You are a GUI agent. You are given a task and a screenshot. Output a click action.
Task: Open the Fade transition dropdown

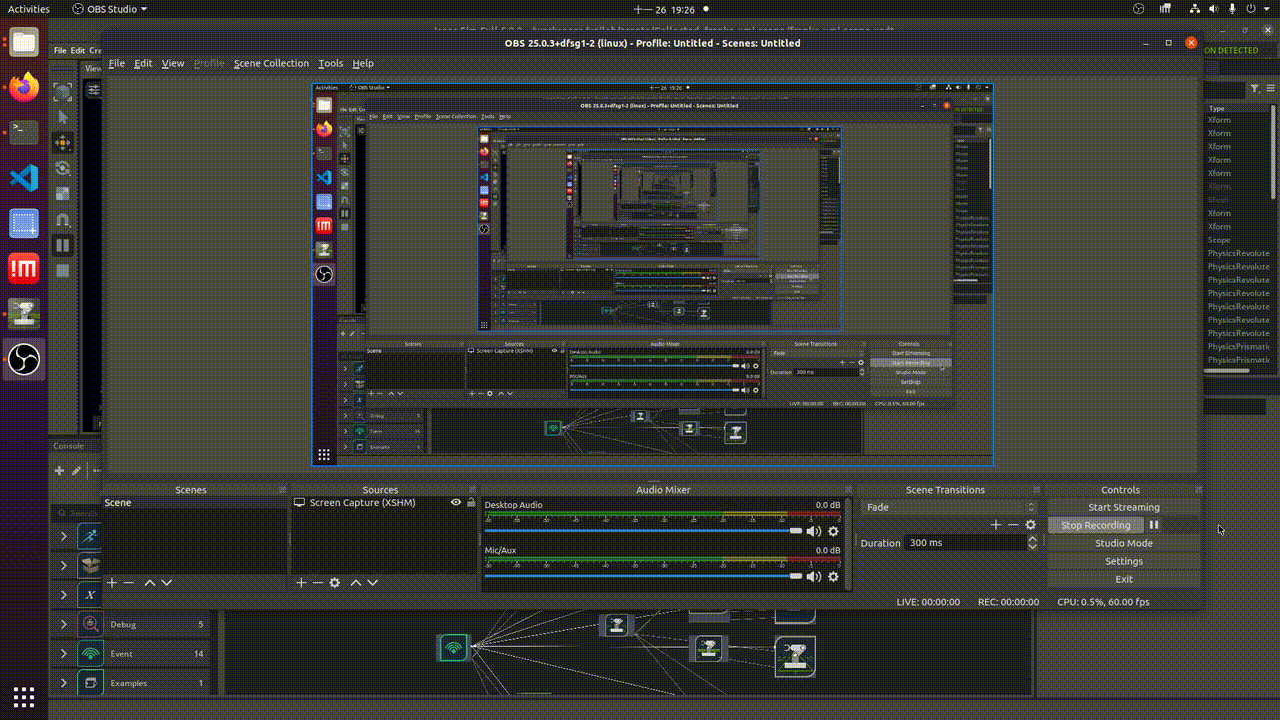tap(948, 507)
